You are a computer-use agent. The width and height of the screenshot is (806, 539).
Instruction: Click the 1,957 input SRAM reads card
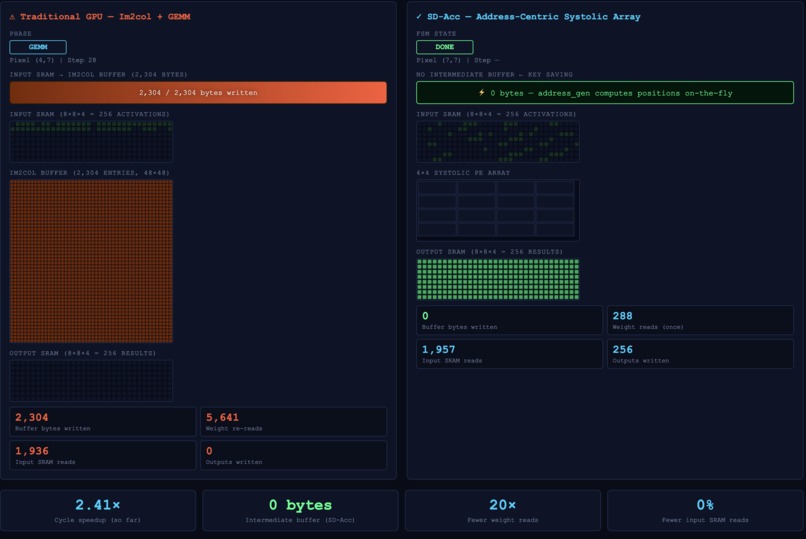pyautogui.click(x=509, y=354)
